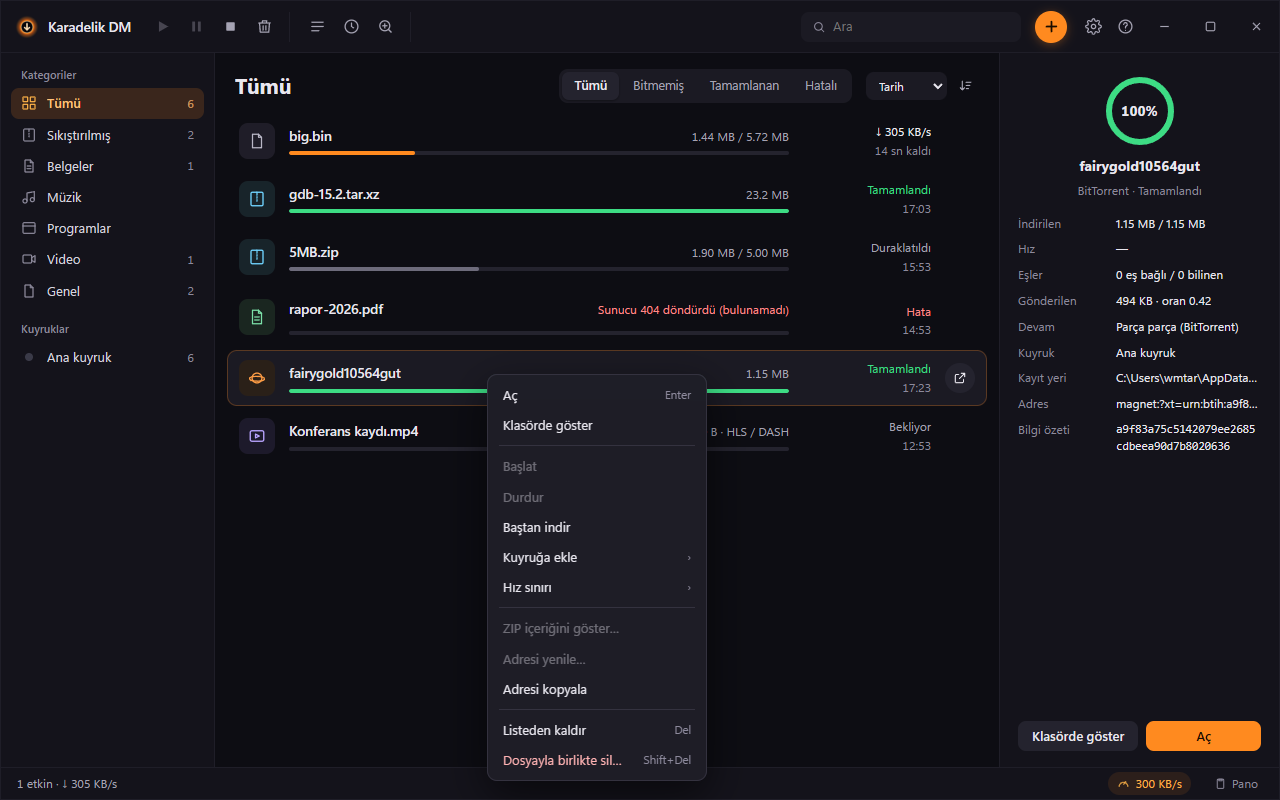1280x800 pixels.
Task: Select the Sıkıştırılmış category
Action: [107, 135]
